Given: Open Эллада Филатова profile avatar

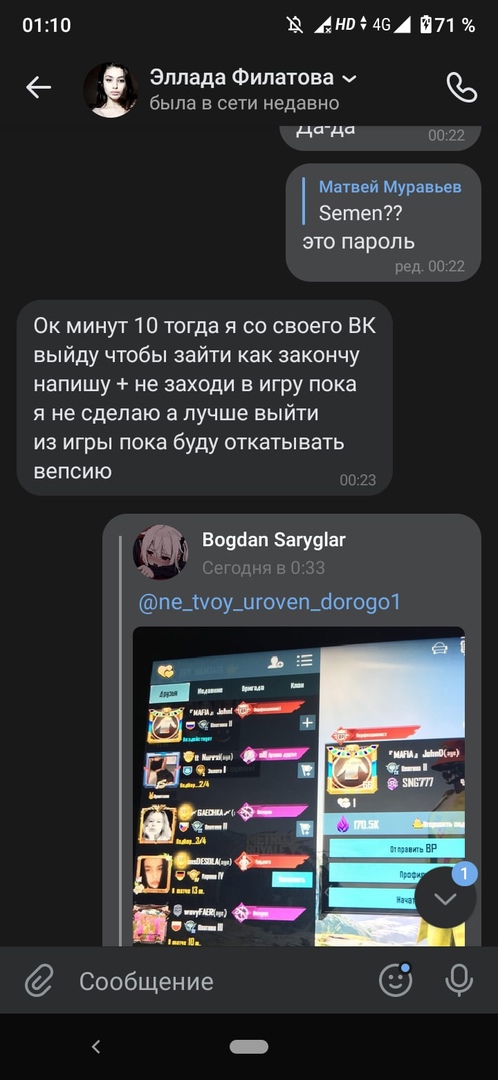Looking at the screenshot, I should 110,90.
